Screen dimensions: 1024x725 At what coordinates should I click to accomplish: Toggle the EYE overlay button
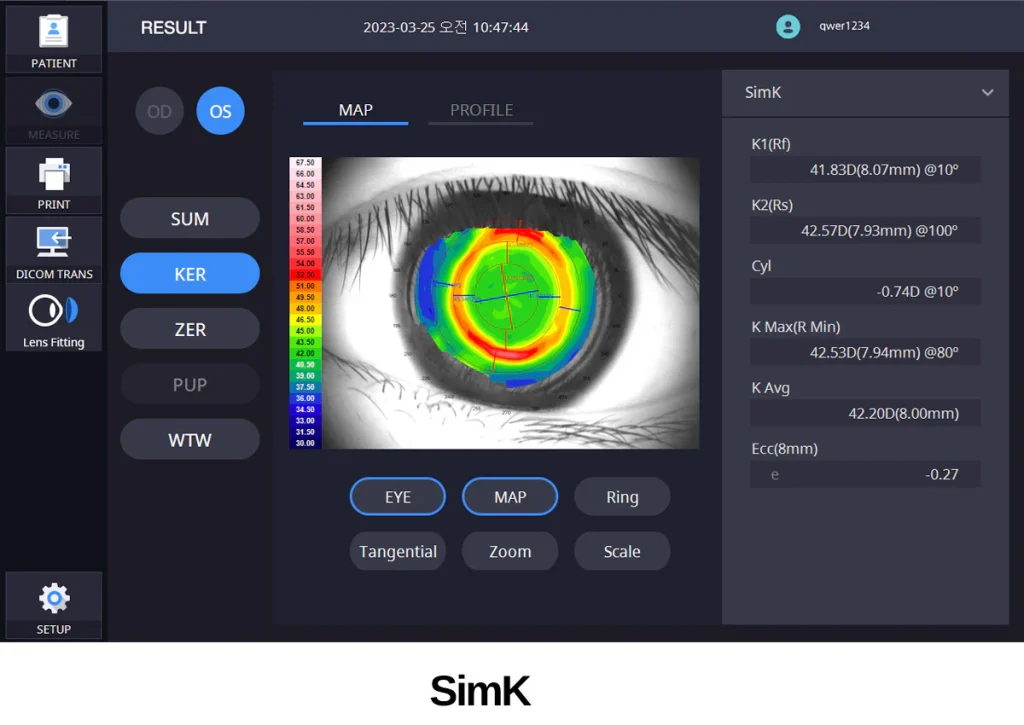(398, 497)
